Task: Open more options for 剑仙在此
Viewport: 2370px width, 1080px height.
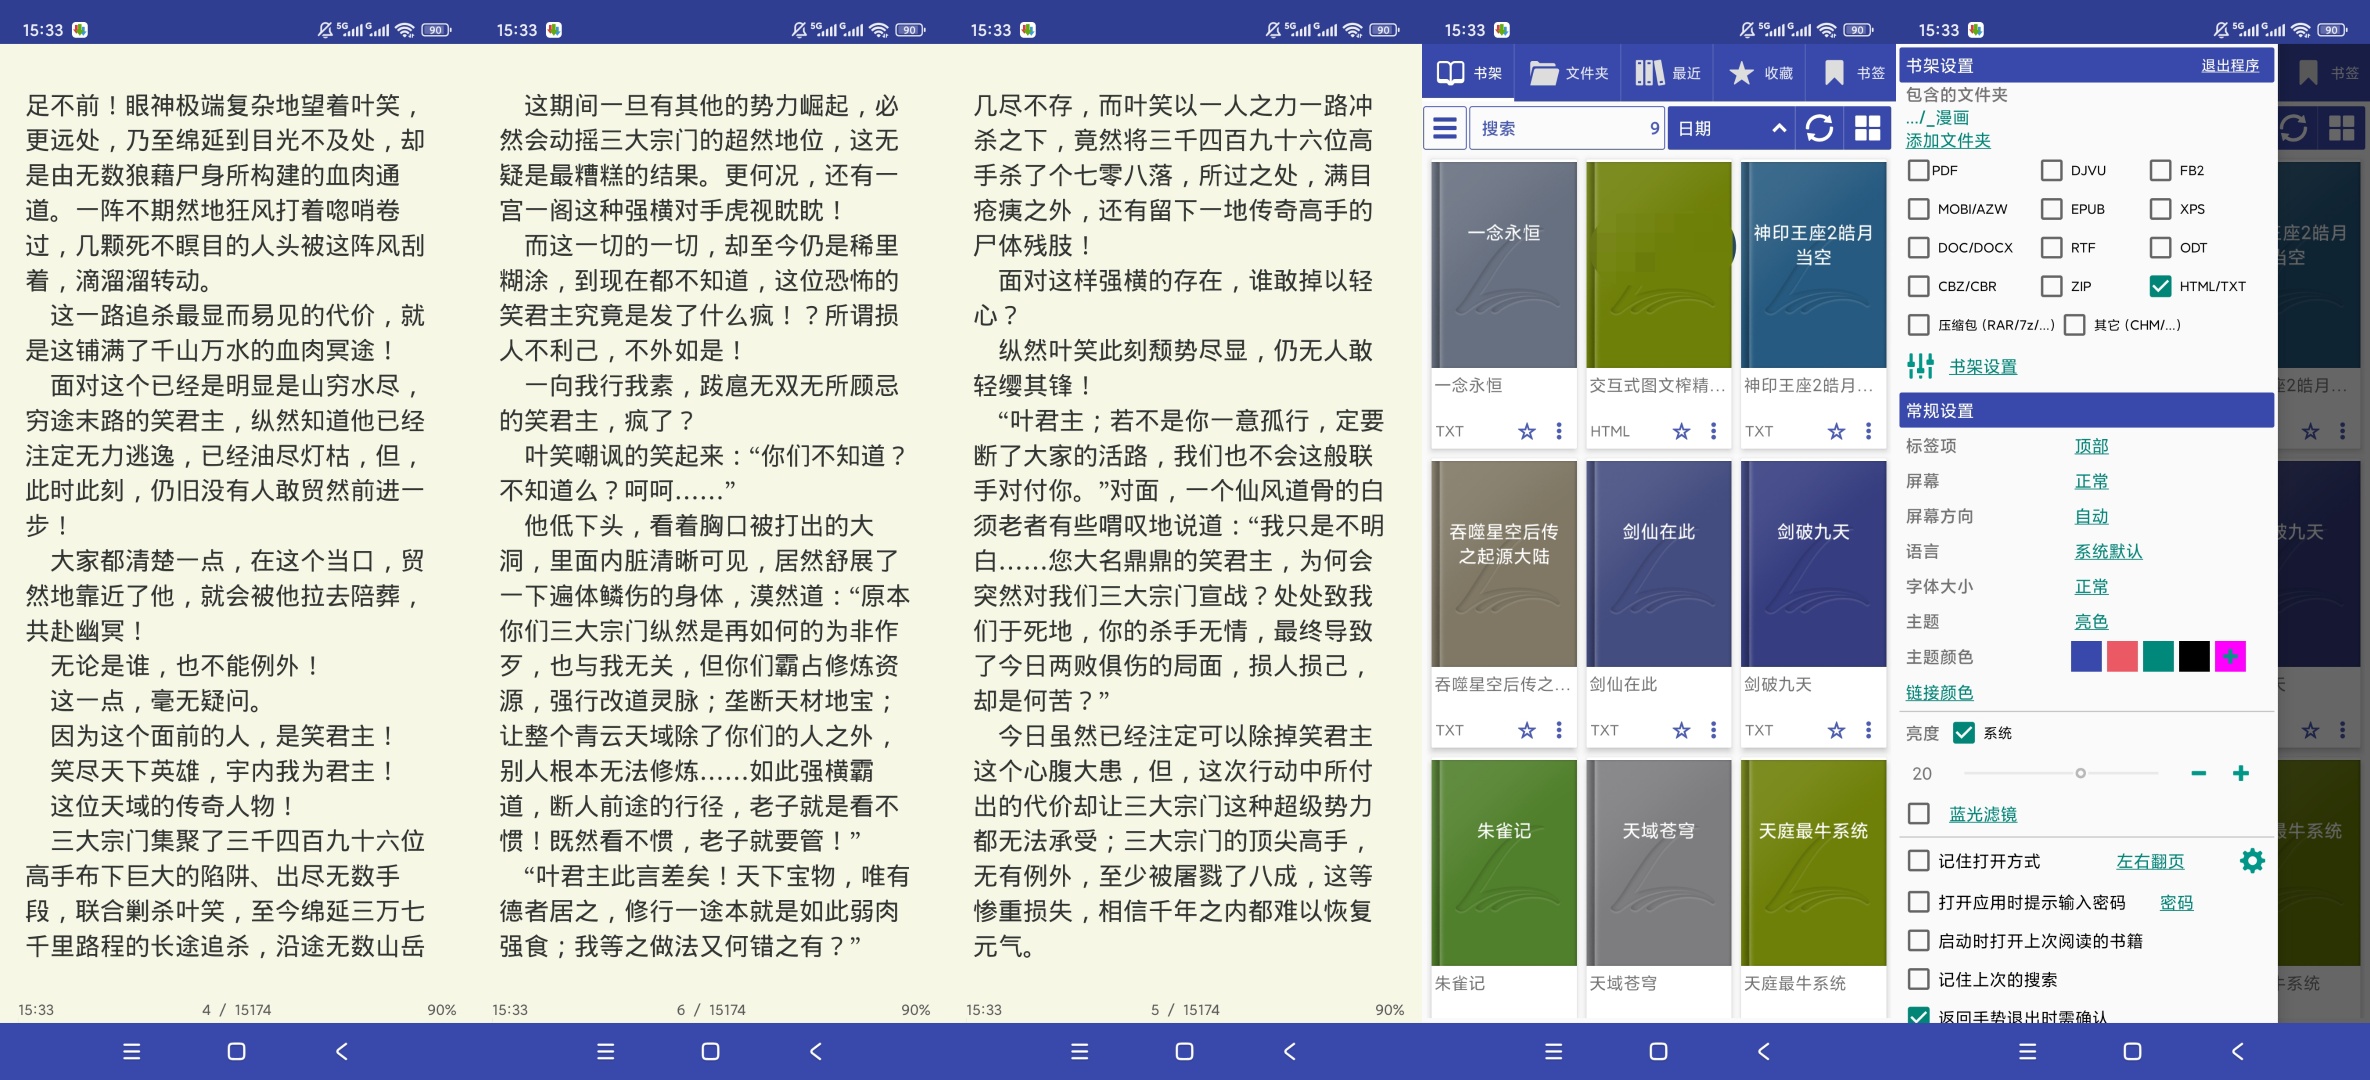Action: tap(1714, 730)
